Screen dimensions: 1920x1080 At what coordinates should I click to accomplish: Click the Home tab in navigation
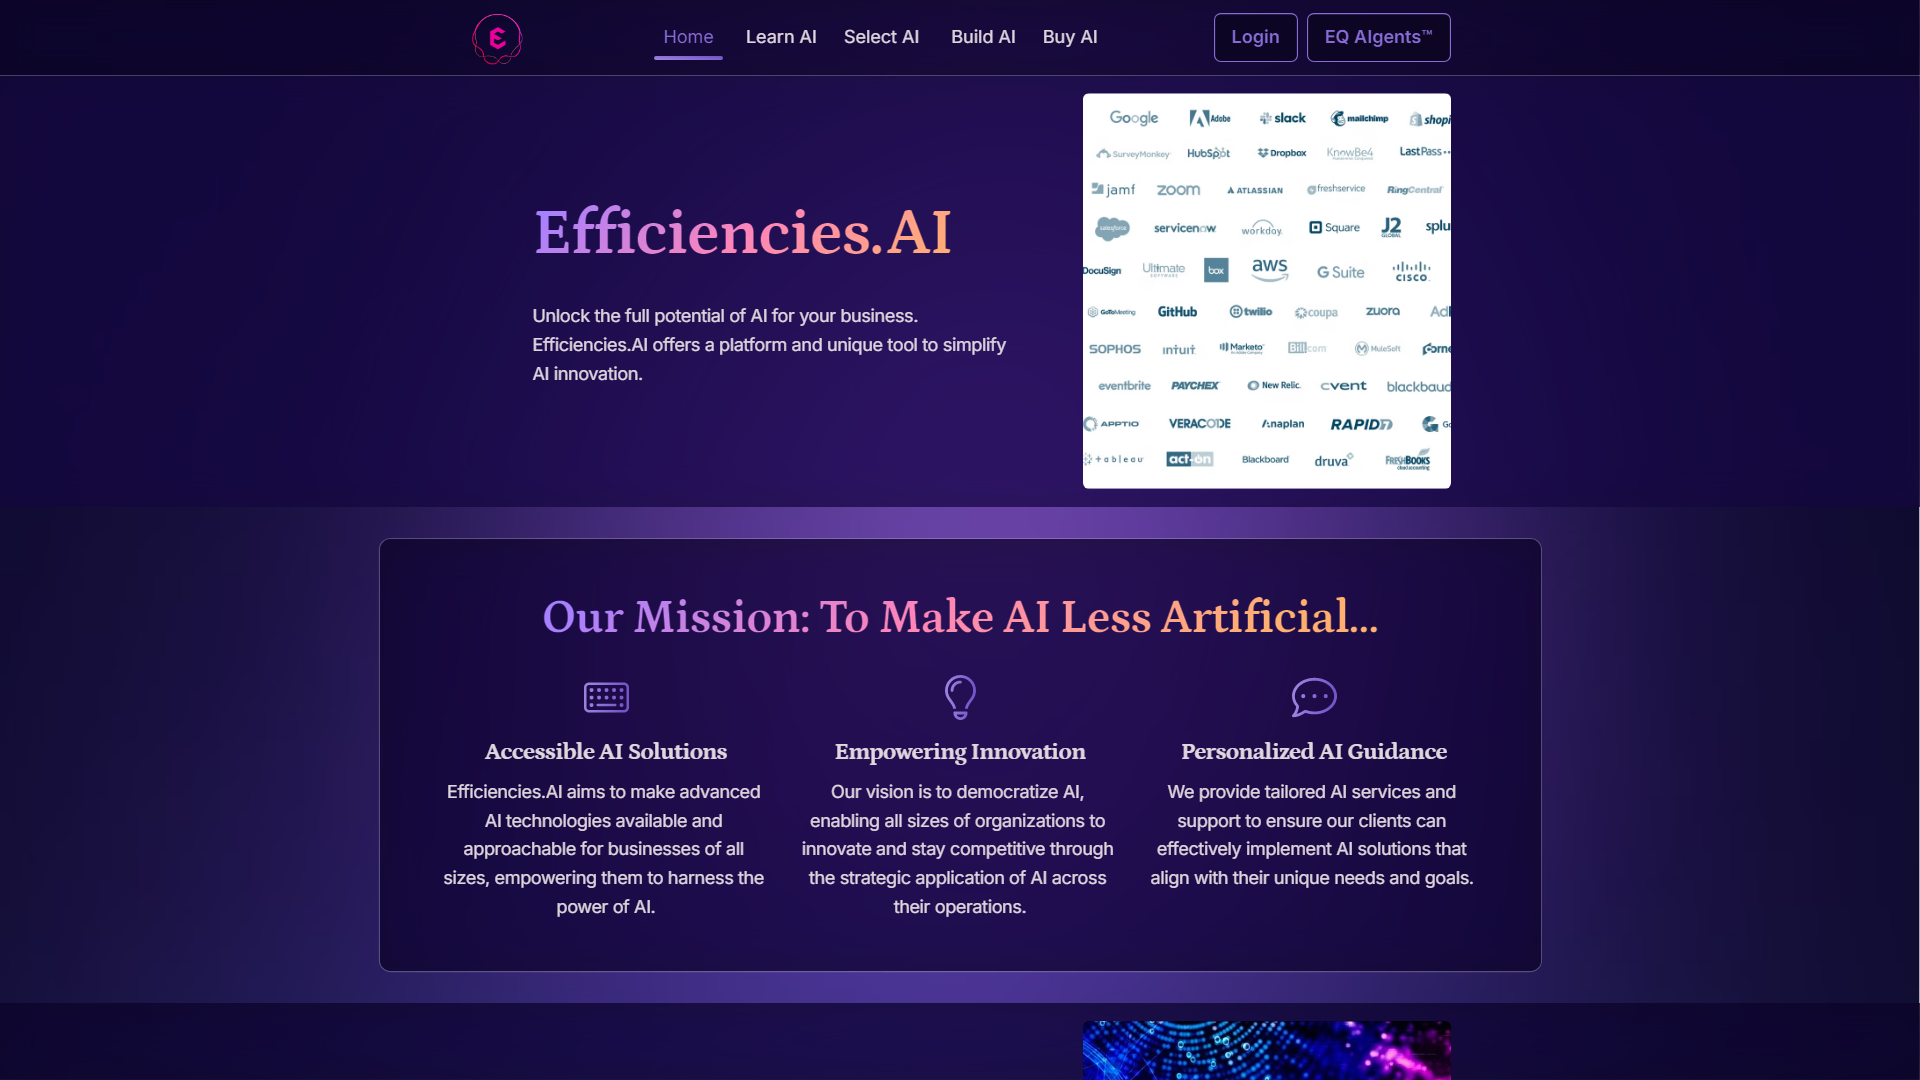[x=687, y=36]
